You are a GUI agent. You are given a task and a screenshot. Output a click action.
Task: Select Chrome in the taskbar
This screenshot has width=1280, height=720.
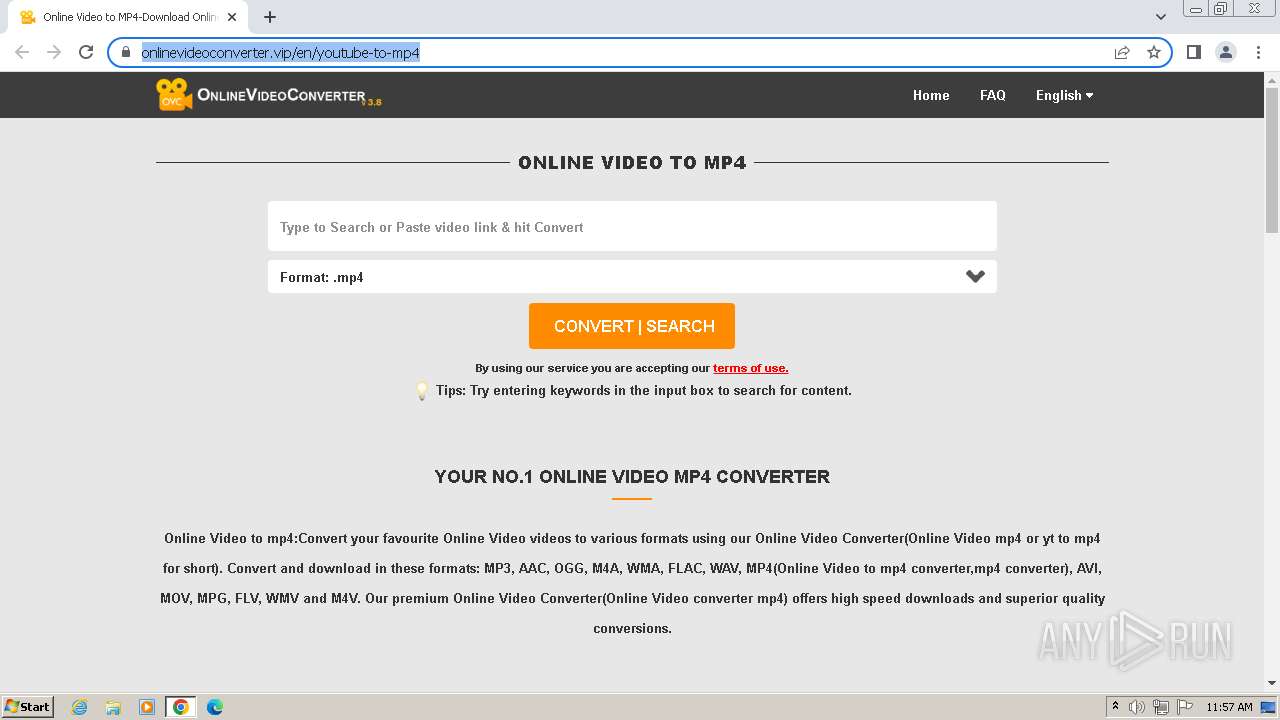(x=180, y=707)
